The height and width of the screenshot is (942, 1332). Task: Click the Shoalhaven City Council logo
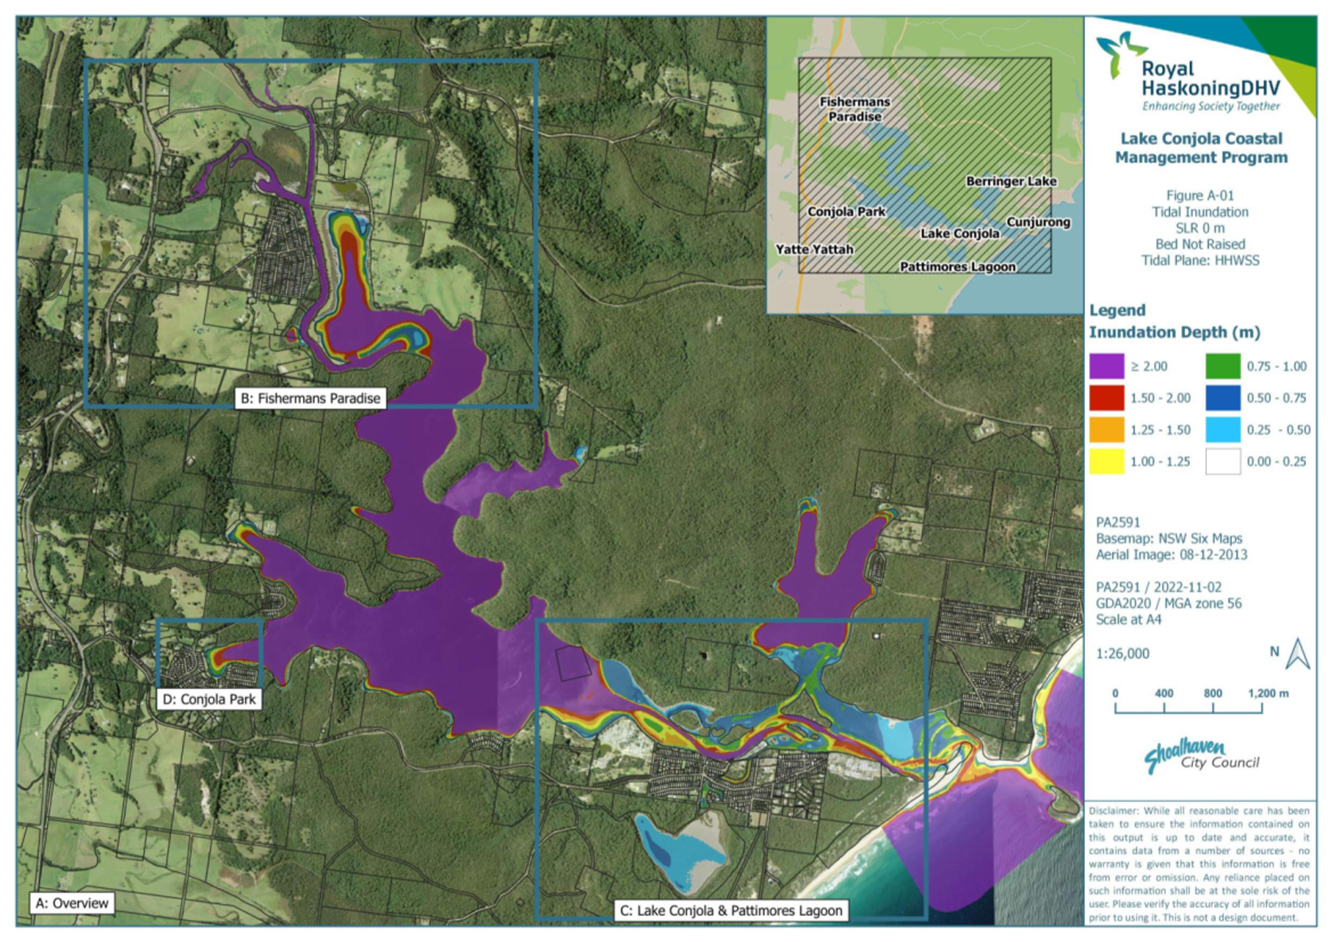pos(1201,756)
